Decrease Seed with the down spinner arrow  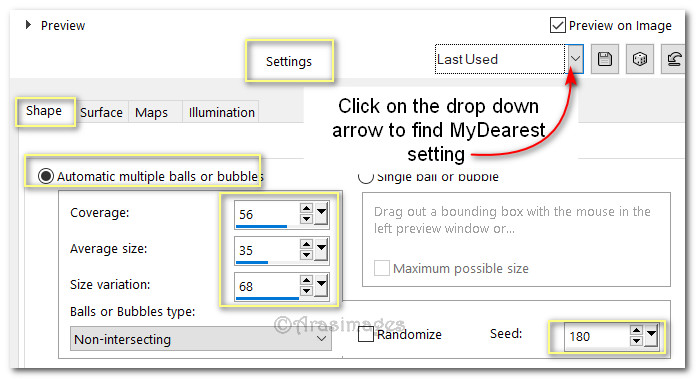pyautogui.click(x=636, y=340)
